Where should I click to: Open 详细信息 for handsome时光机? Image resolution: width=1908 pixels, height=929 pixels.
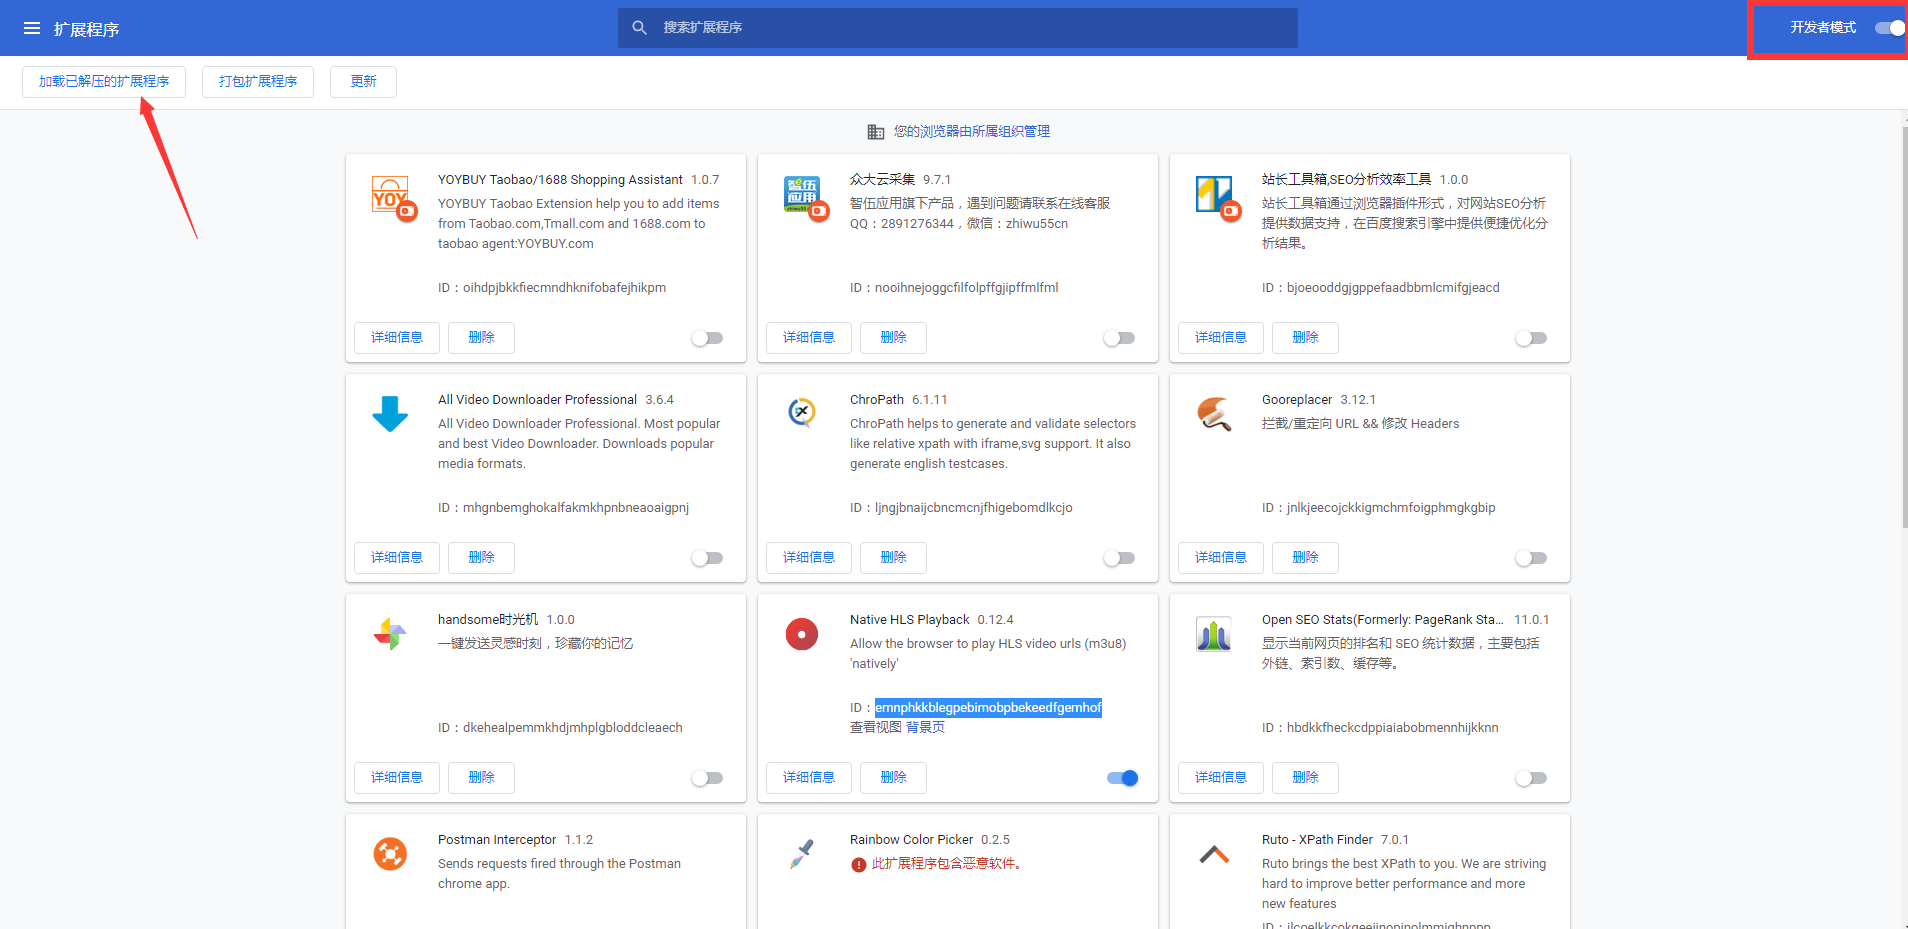397,778
